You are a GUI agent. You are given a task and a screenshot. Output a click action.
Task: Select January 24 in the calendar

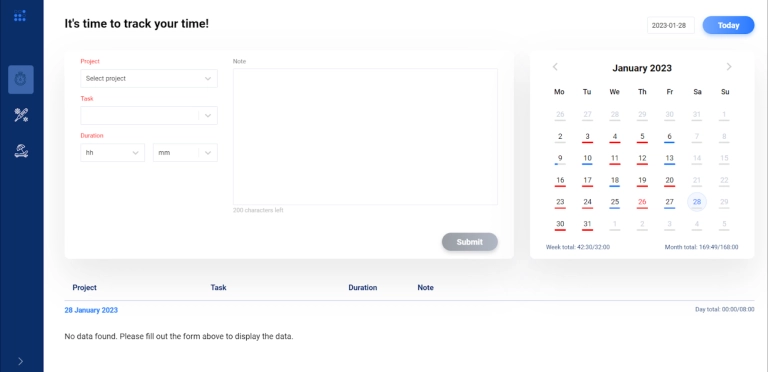point(587,202)
